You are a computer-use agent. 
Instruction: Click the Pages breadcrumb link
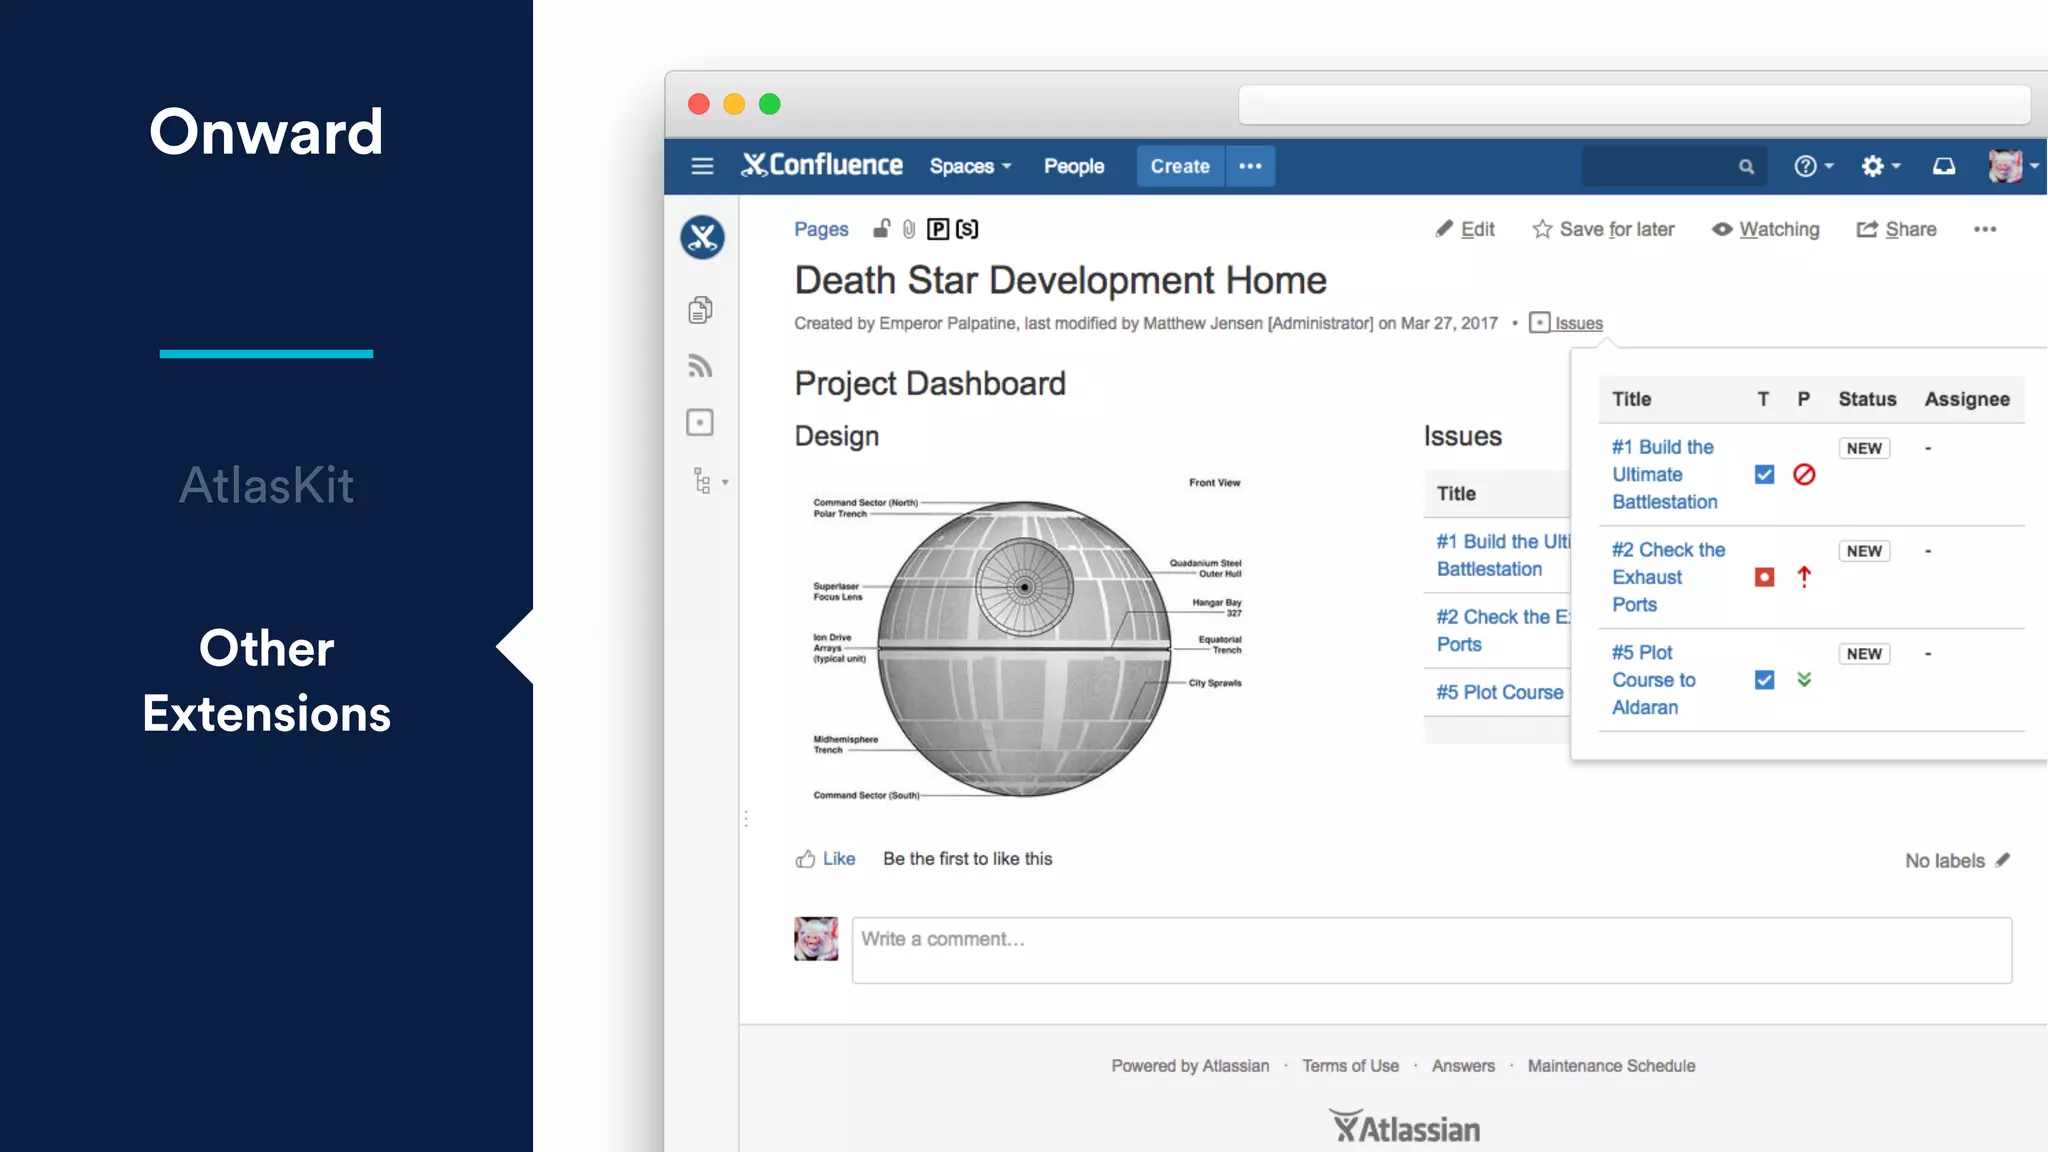pyautogui.click(x=821, y=229)
